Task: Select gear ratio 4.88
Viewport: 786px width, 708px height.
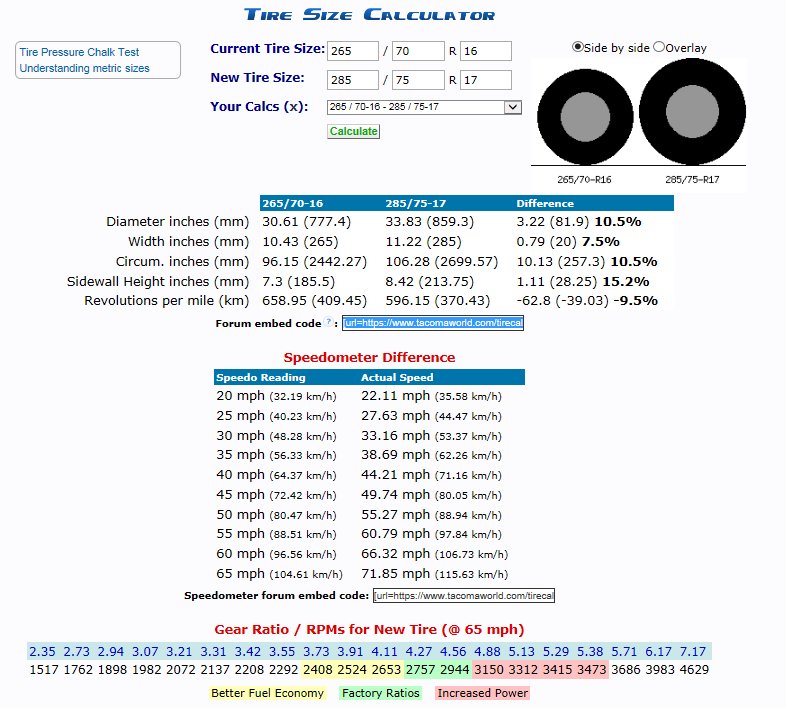Action: (x=487, y=652)
